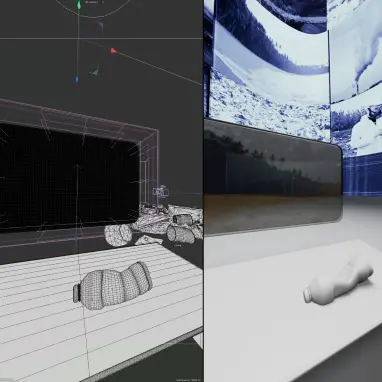Viewport: 382px width, 382px height.
Task: Click the blue-gray triangular plane handle
Action: [101, 25]
